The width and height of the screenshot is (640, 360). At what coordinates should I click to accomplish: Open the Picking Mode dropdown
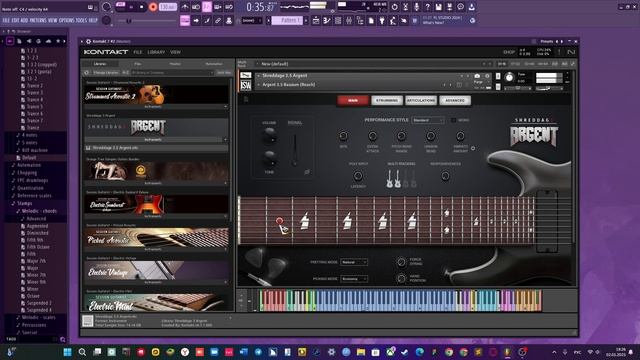pos(353,279)
